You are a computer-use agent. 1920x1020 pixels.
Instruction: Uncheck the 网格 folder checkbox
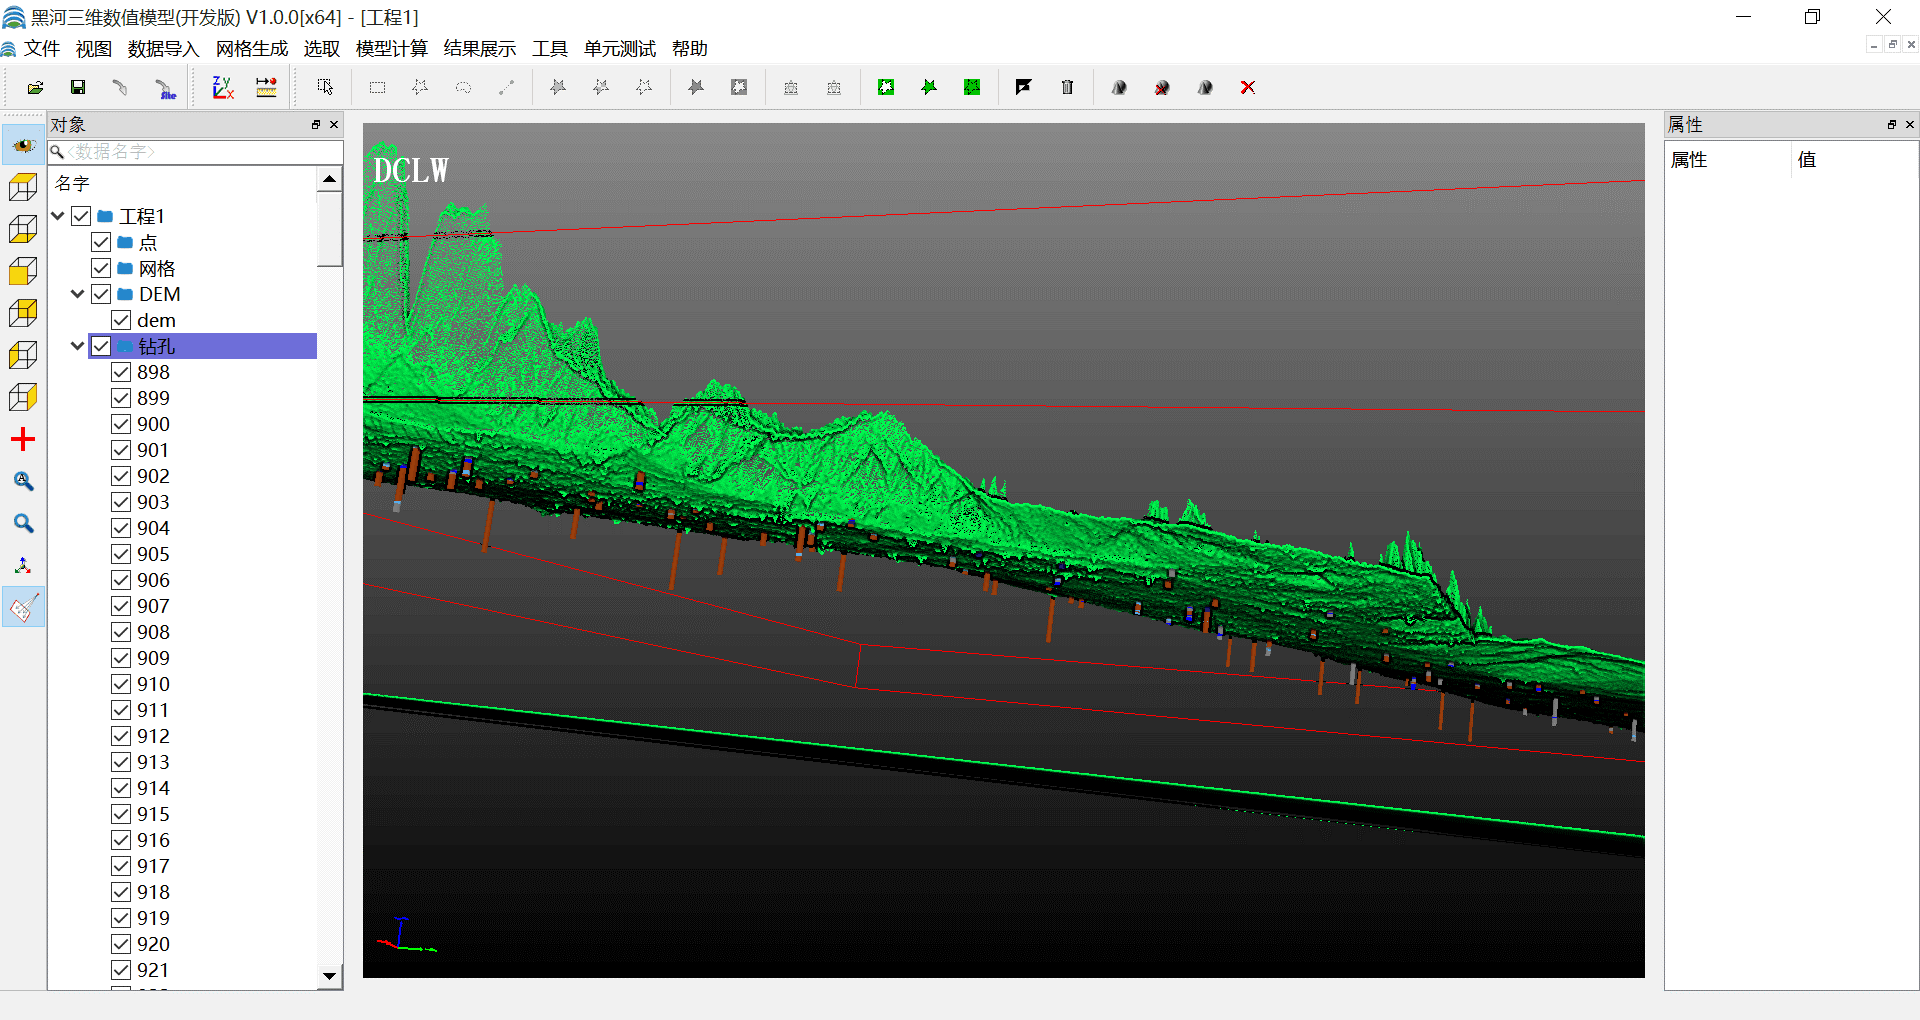pos(101,268)
